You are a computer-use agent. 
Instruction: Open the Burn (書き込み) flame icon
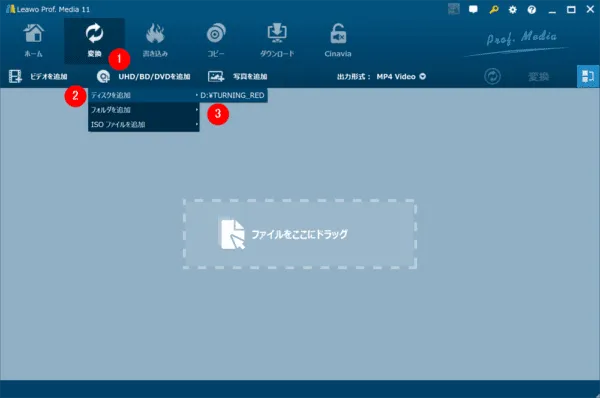pos(155,33)
